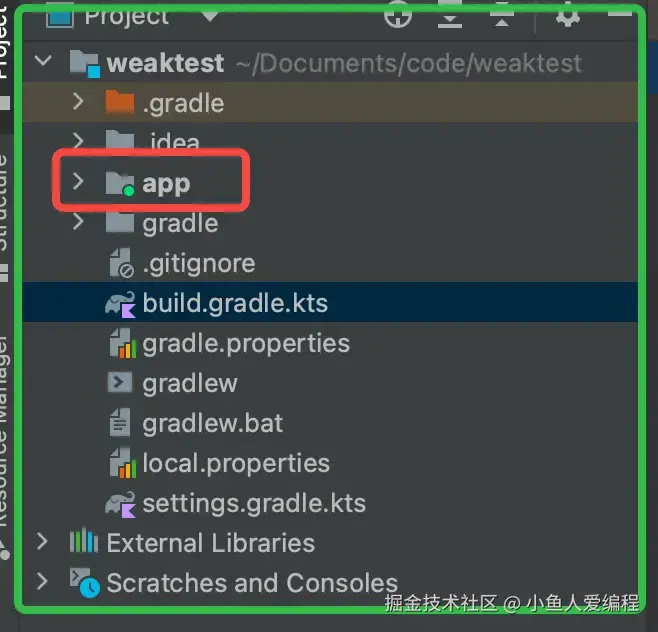Click the settings.gradle.kts Gradle icon
The height and width of the screenshot is (632, 658).
pos(120,503)
